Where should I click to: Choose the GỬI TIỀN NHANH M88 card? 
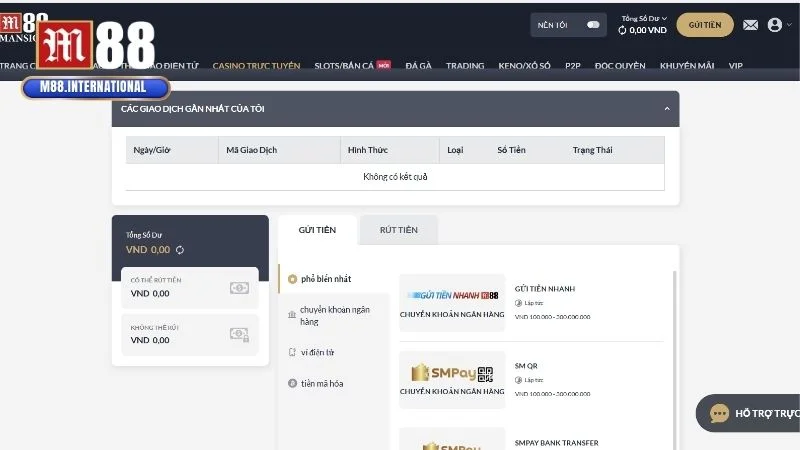(x=452, y=303)
